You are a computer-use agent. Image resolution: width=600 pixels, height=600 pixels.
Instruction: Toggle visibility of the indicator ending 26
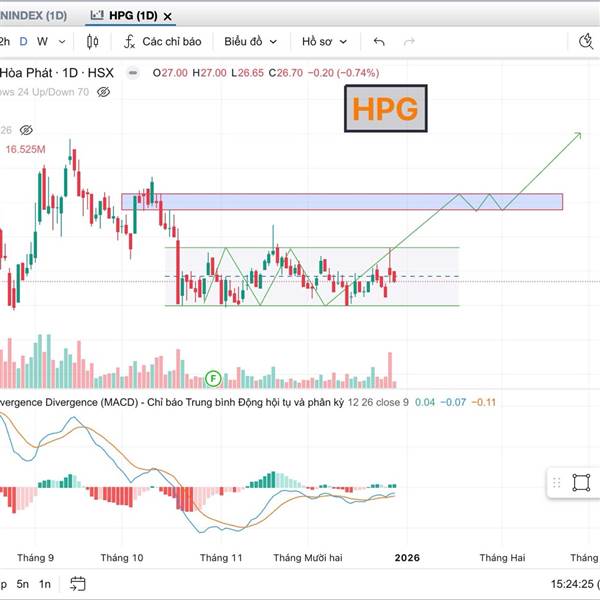(26, 130)
